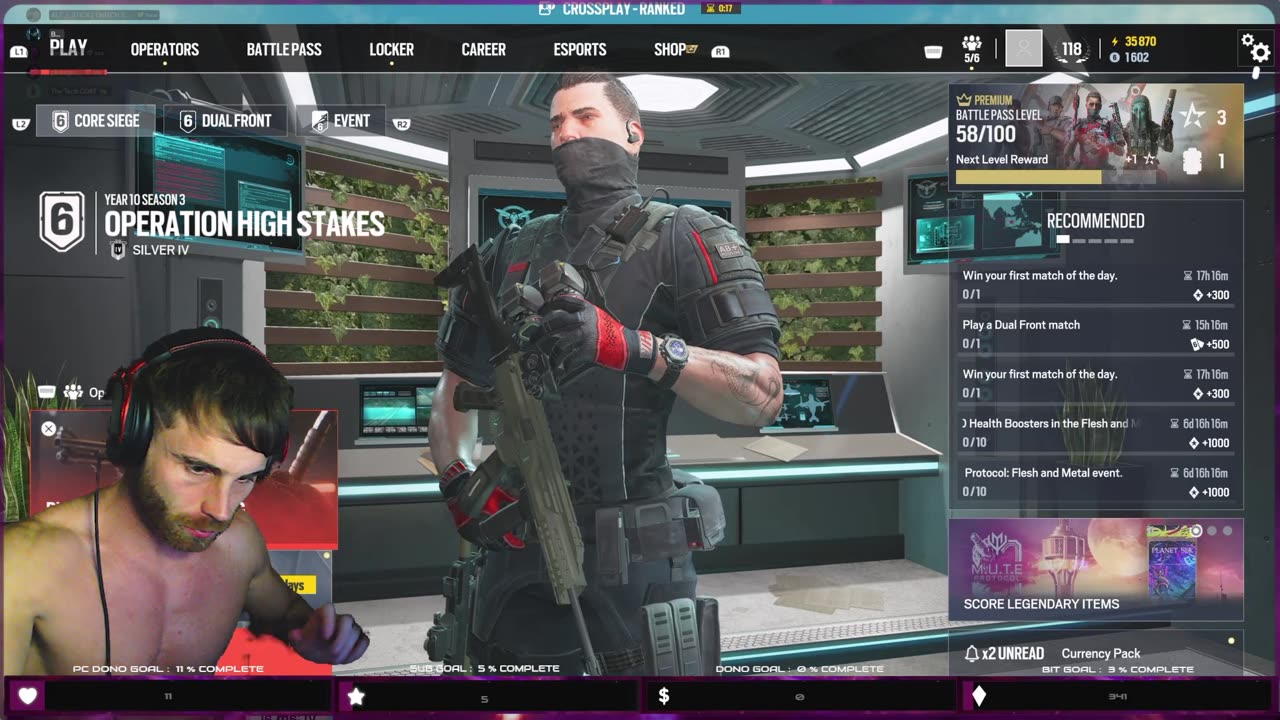Select the first dot on the legendary items banner

coord(1196,530)
